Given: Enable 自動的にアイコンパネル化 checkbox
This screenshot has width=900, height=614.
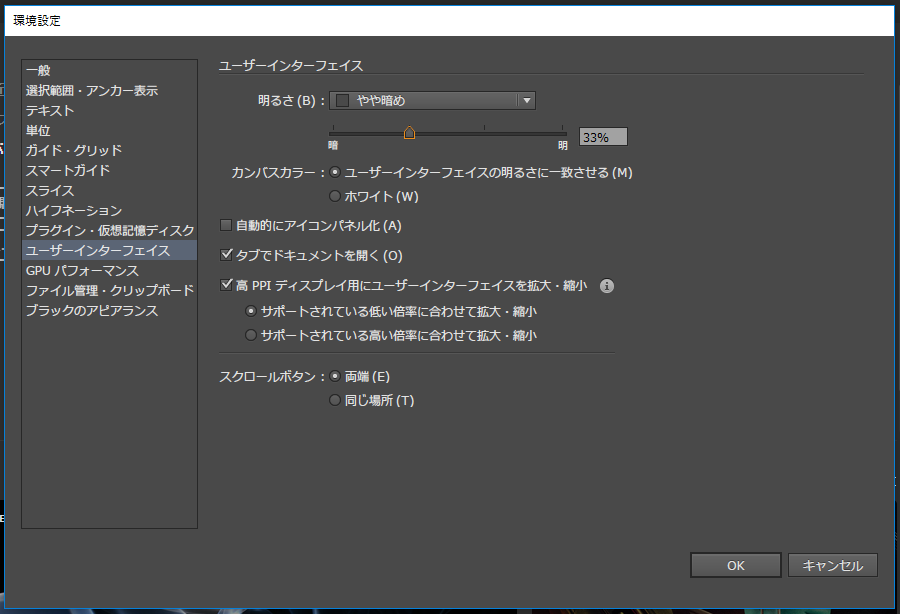Looking at the screenshot, I should 226,226.
